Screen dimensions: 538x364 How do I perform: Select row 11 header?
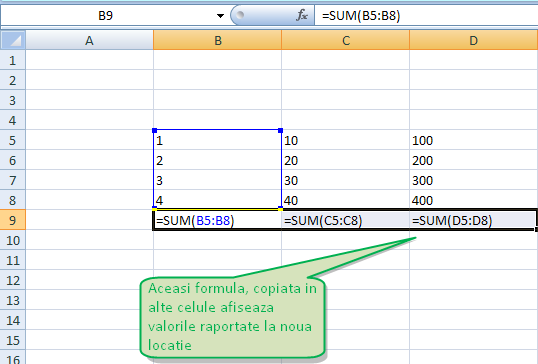13,260
